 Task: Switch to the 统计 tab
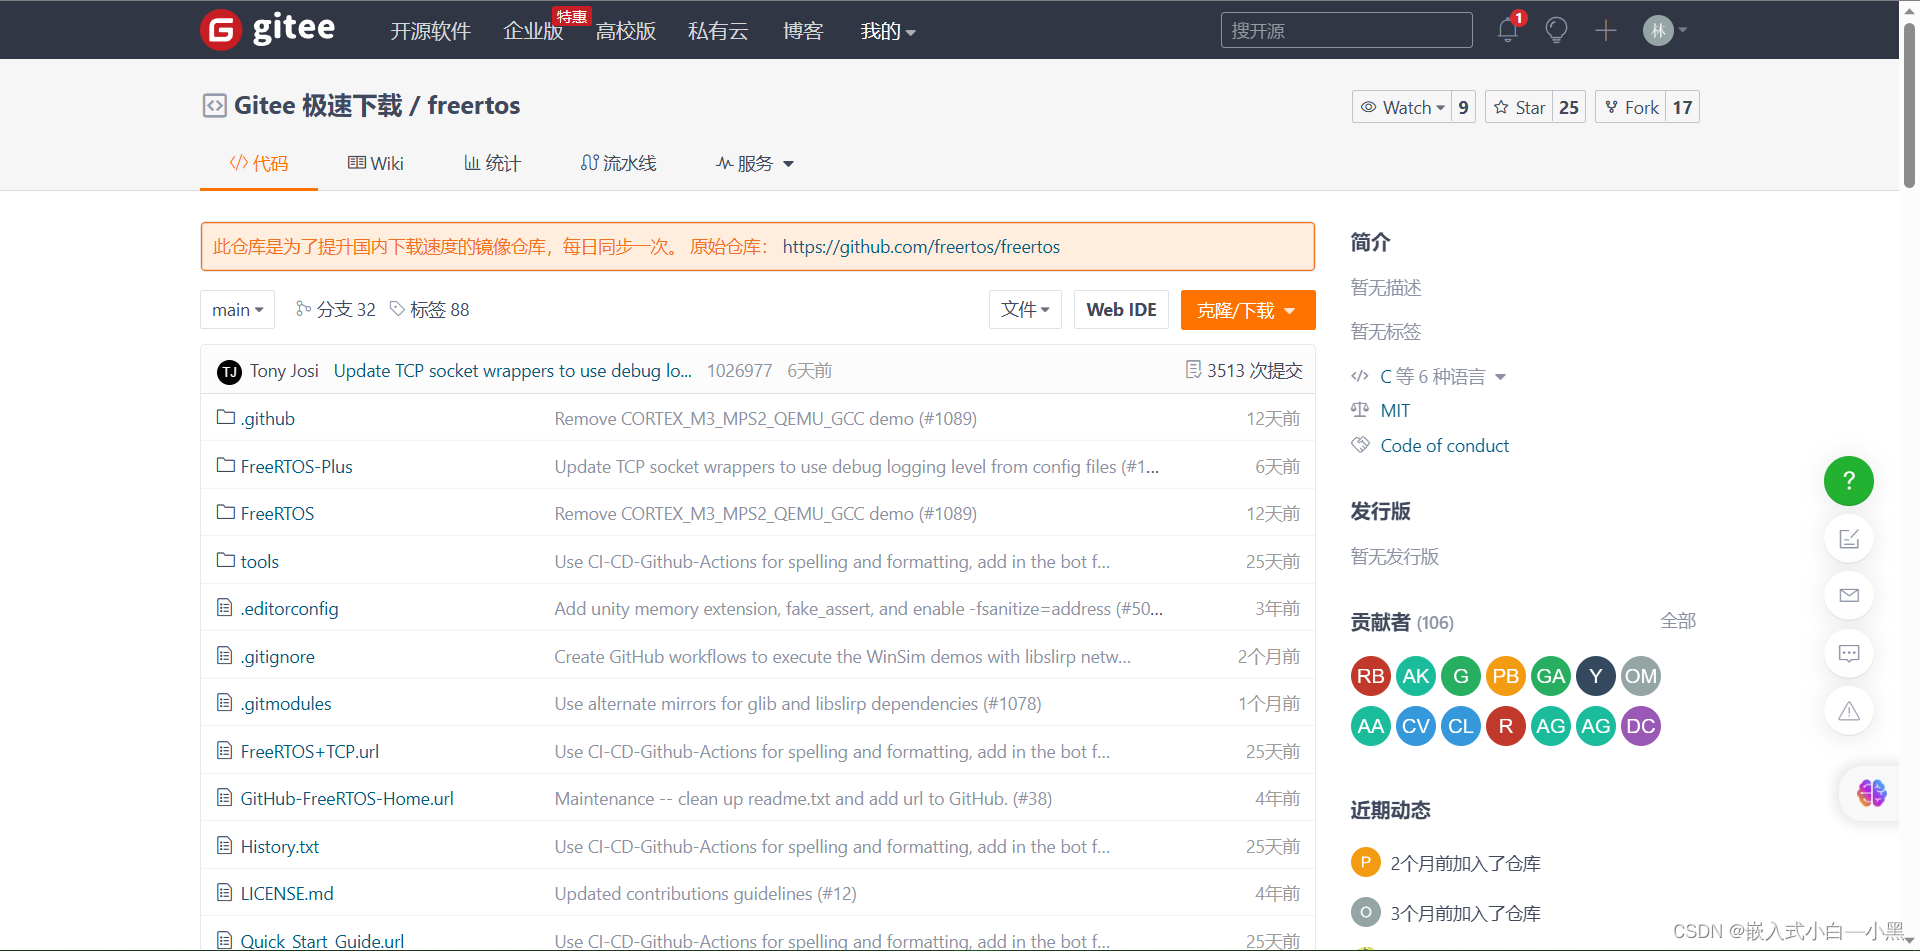pyautogui.click(x=492, y=163)
